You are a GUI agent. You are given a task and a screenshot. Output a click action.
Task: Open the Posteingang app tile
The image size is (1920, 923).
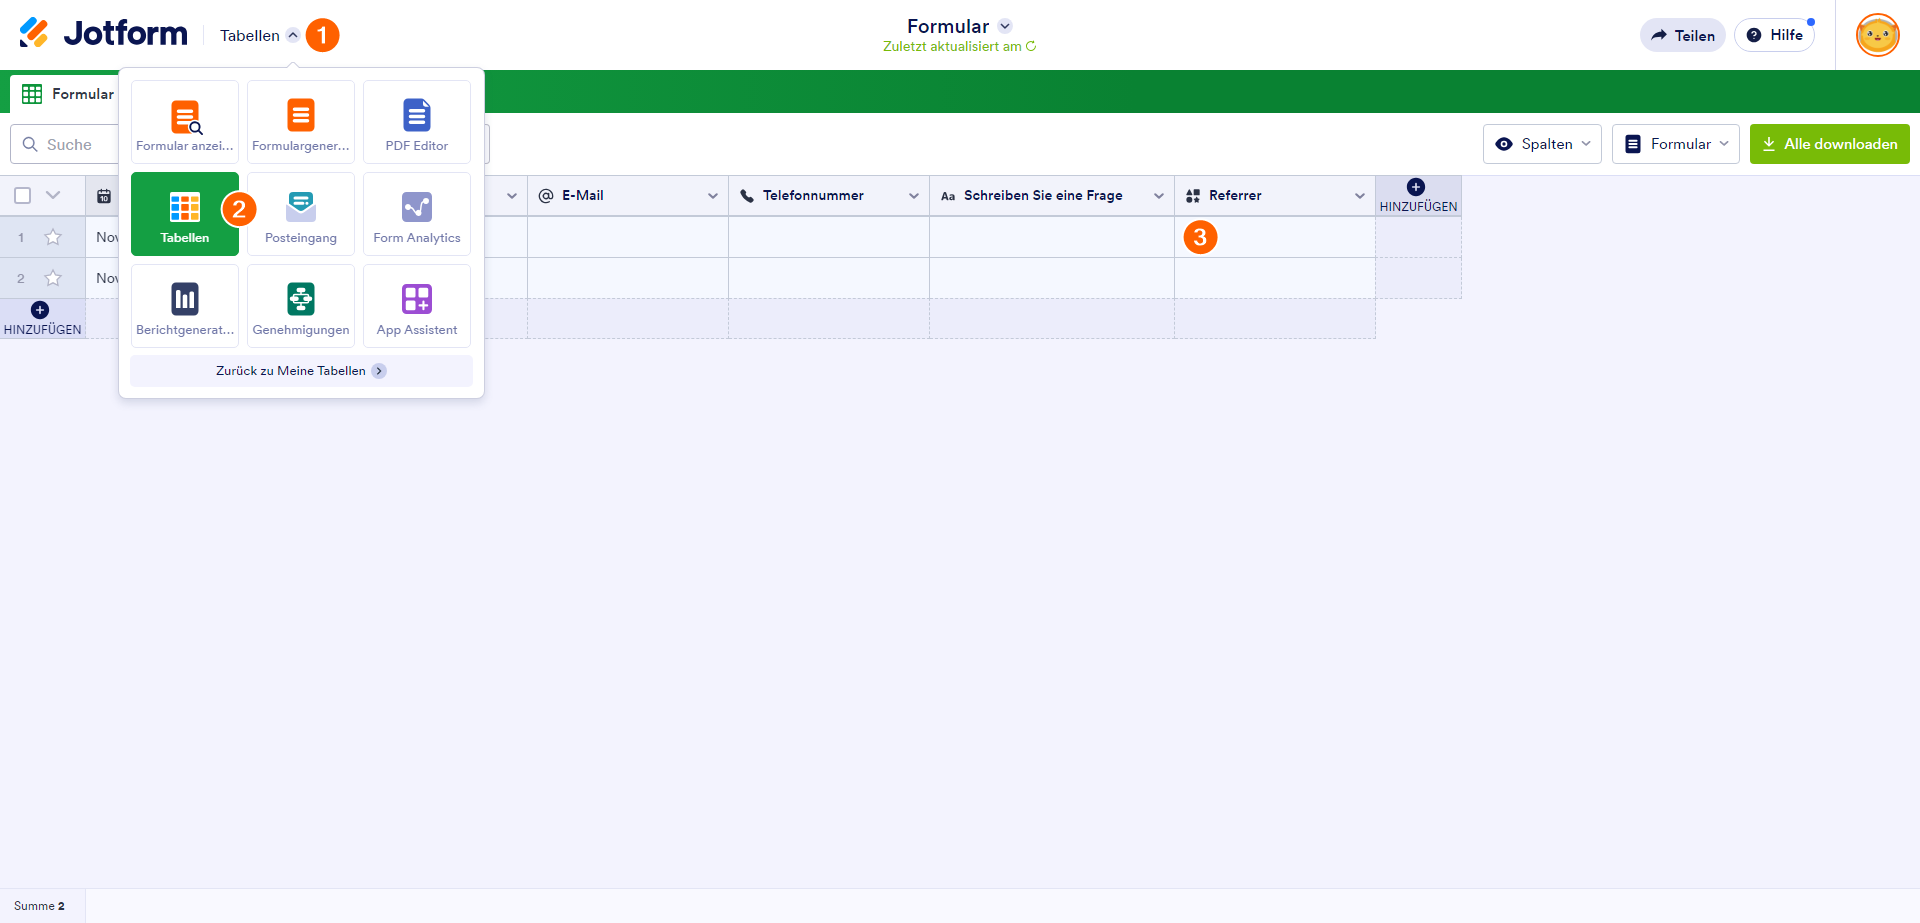[x=301, y=214]
